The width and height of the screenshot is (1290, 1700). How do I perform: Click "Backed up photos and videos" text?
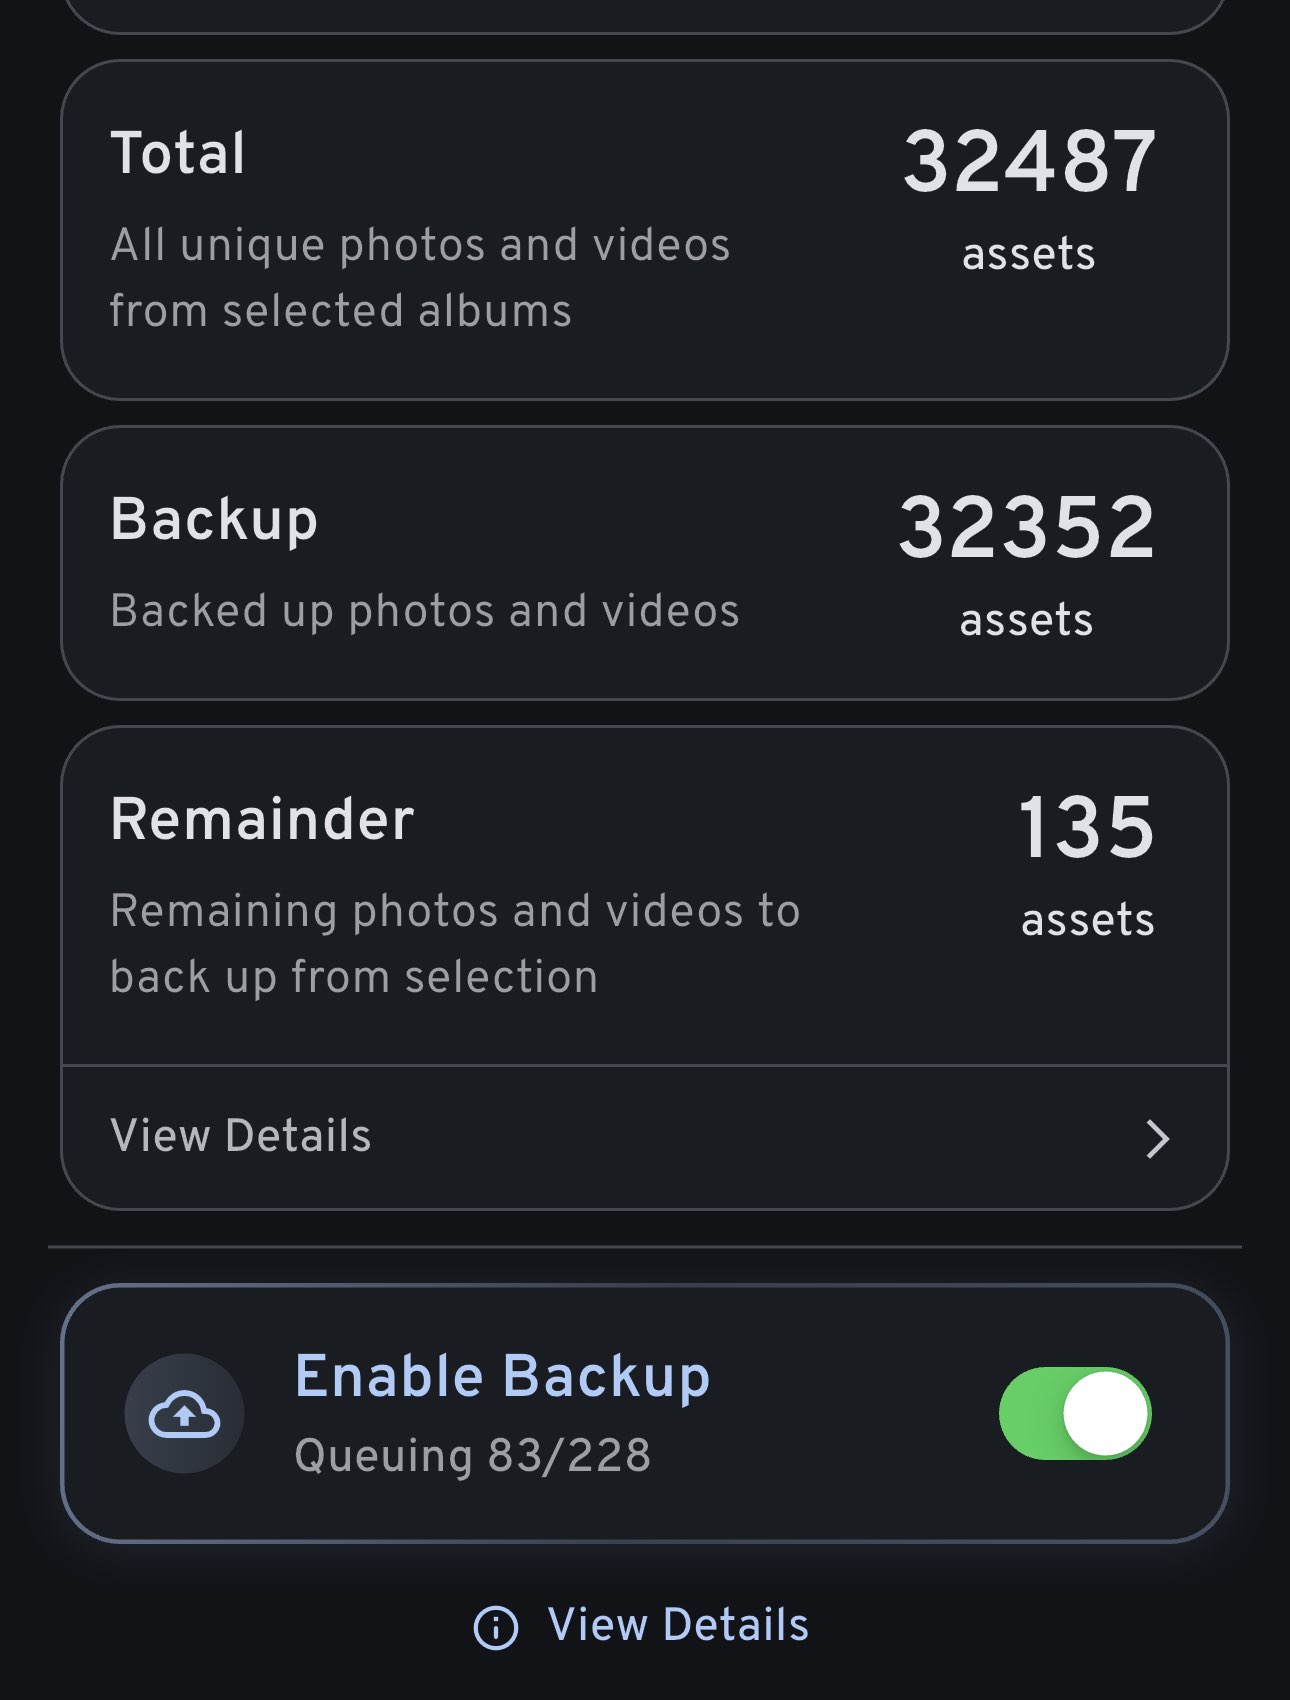coord(425,611)
